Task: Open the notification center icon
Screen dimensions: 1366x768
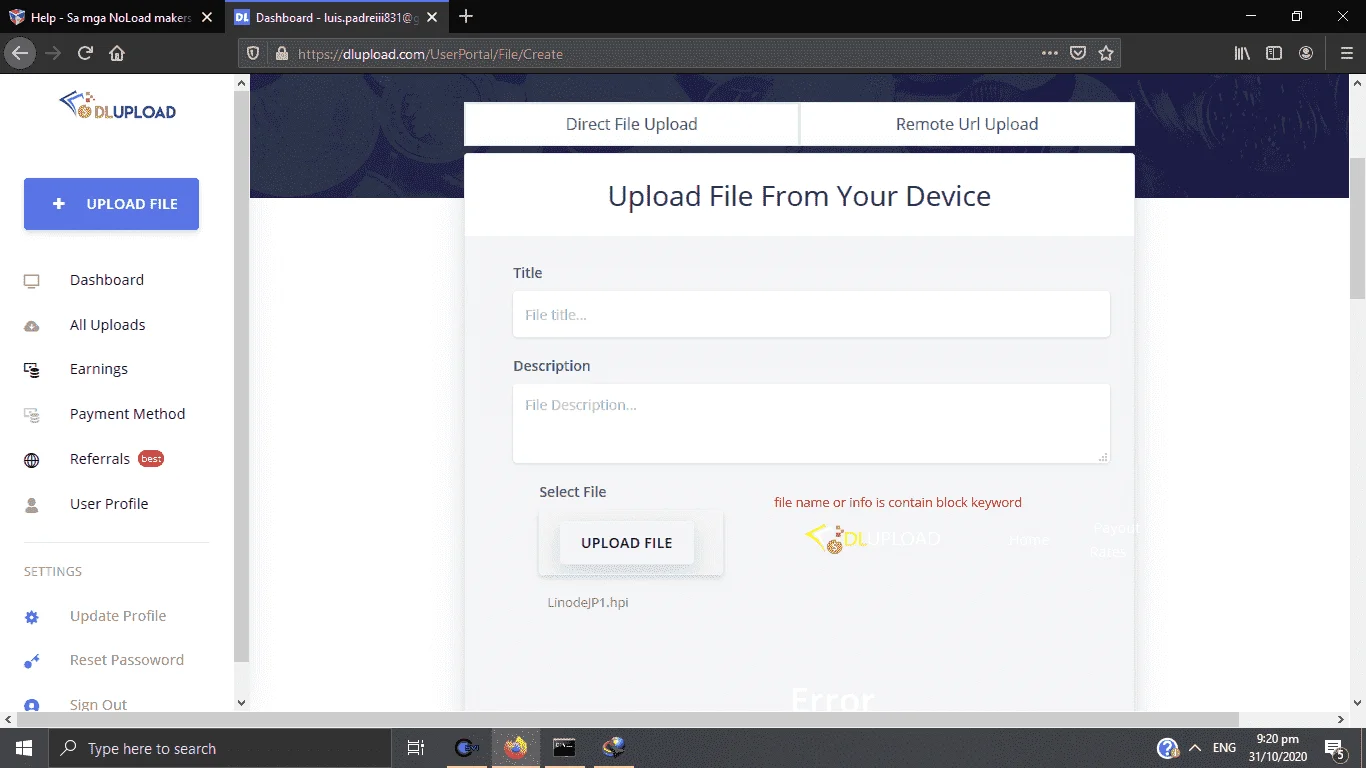Action: (x=1334, y=748)
